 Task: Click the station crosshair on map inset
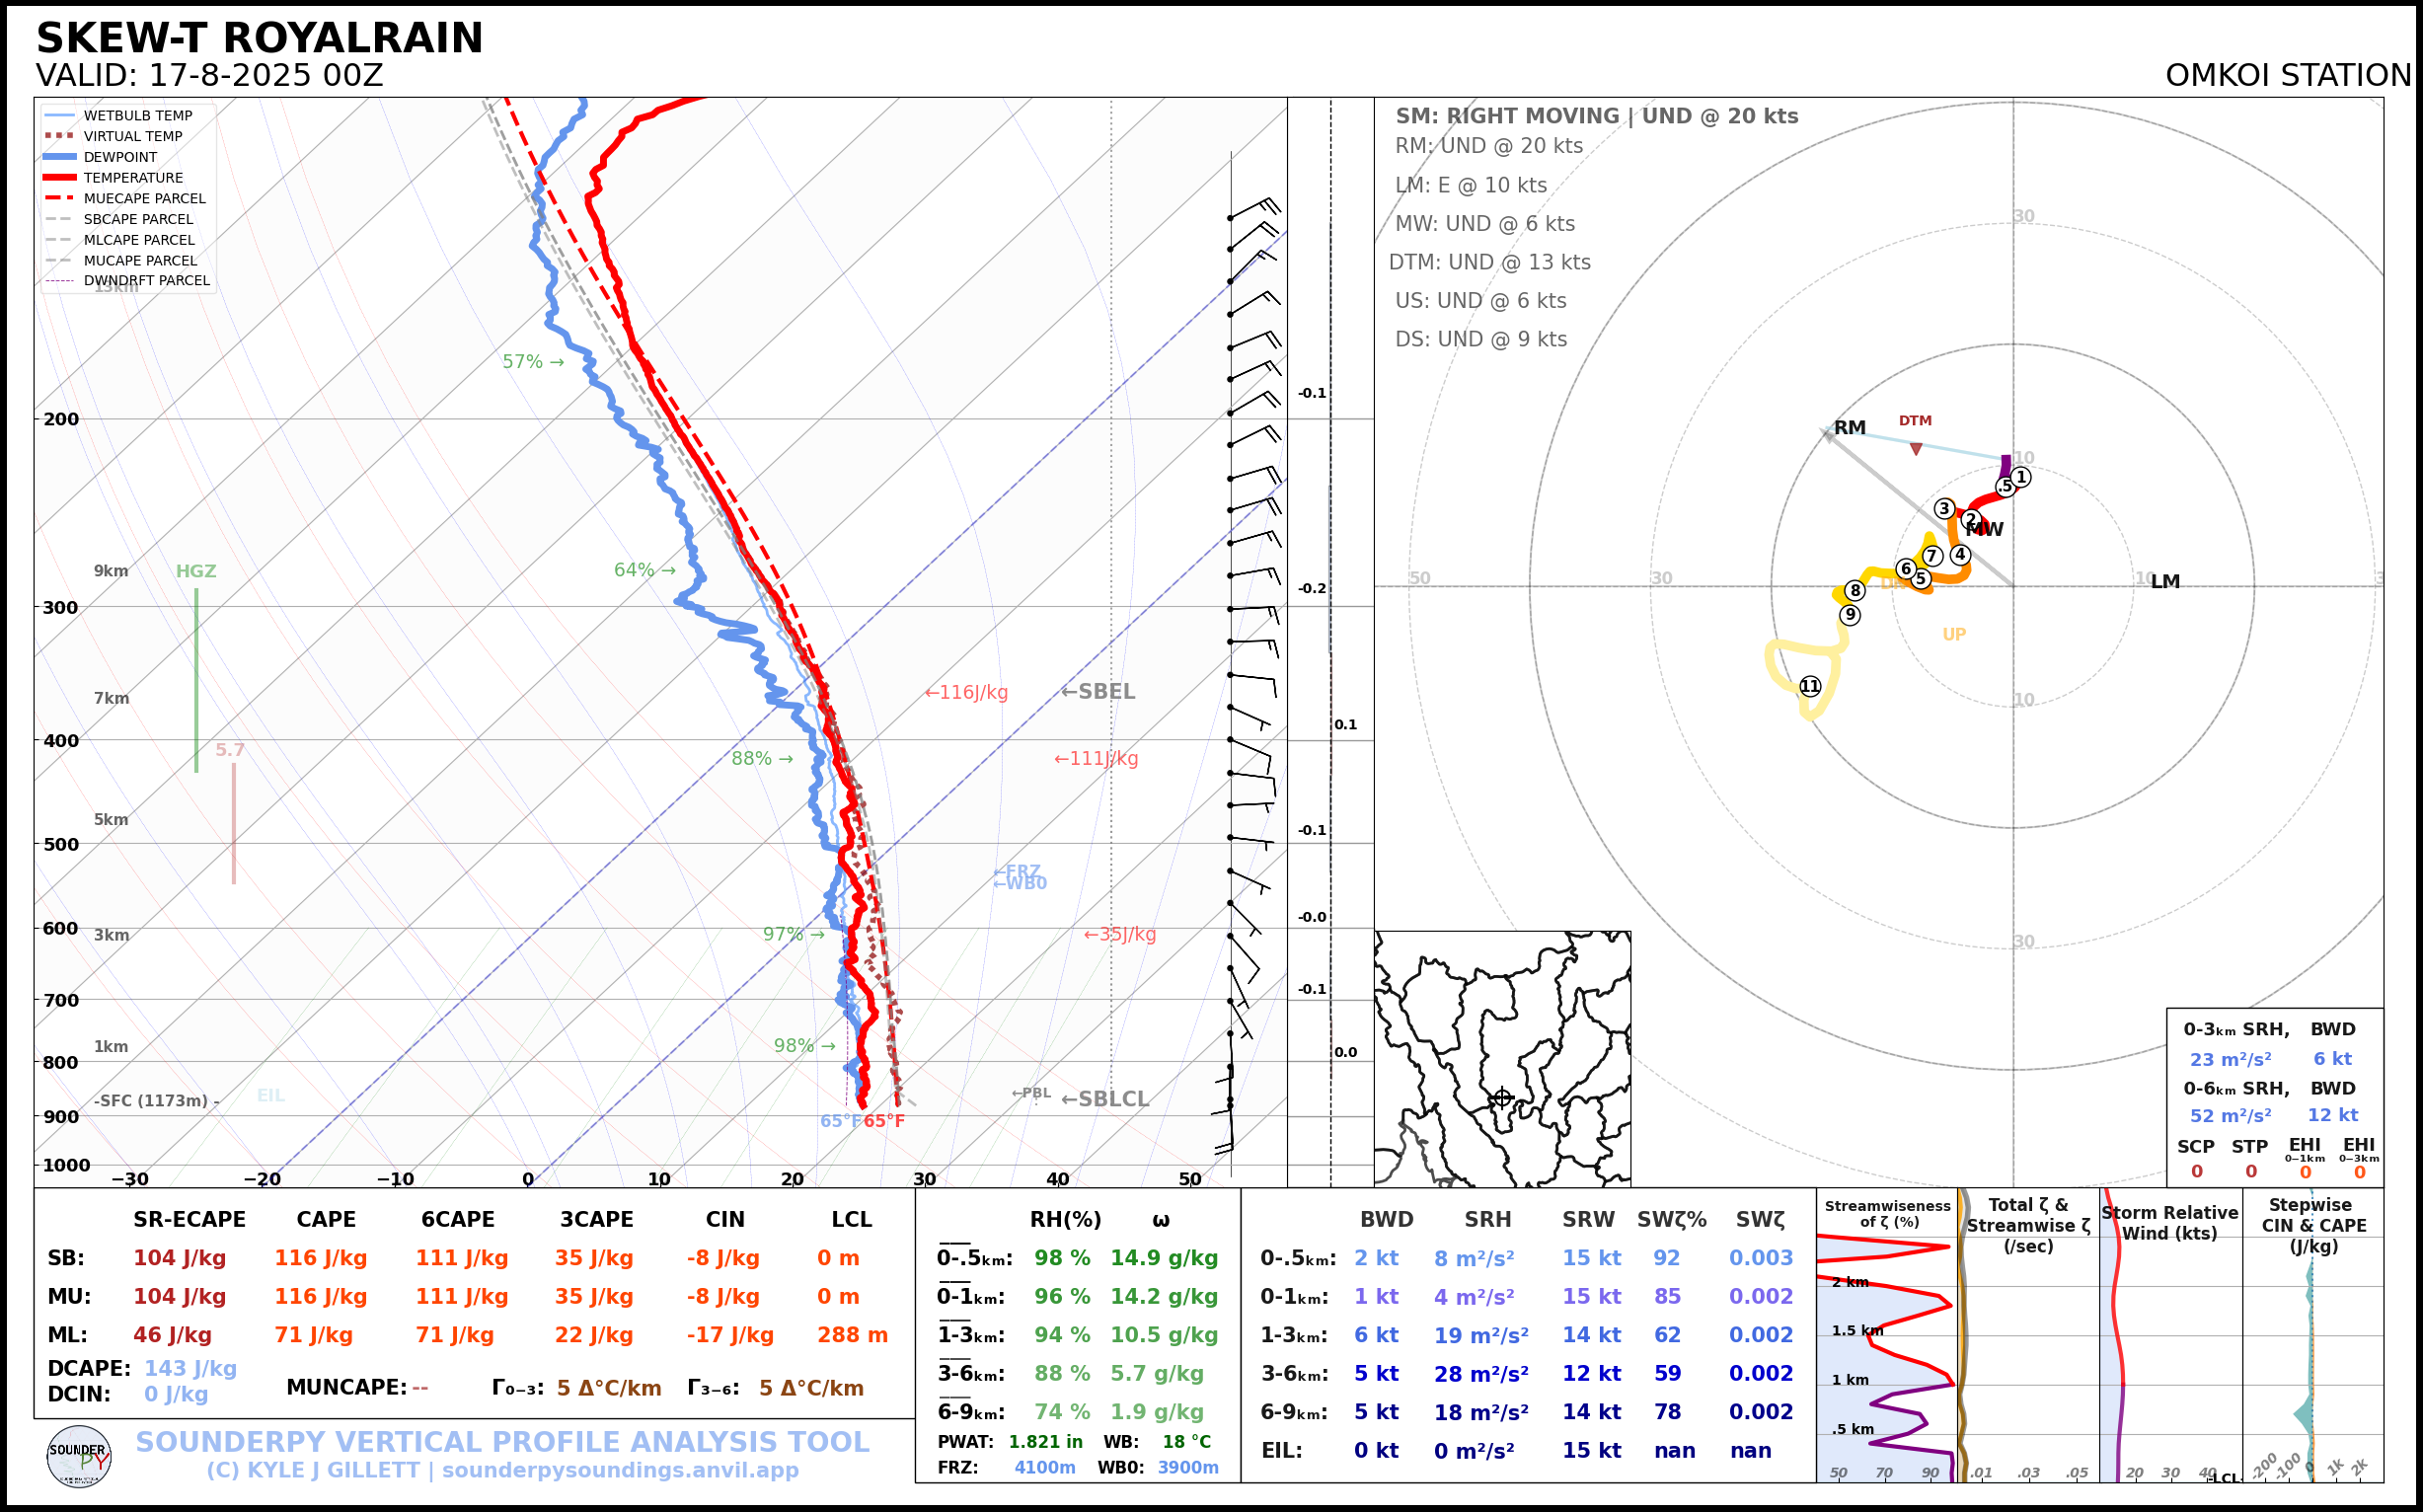1501,1098
